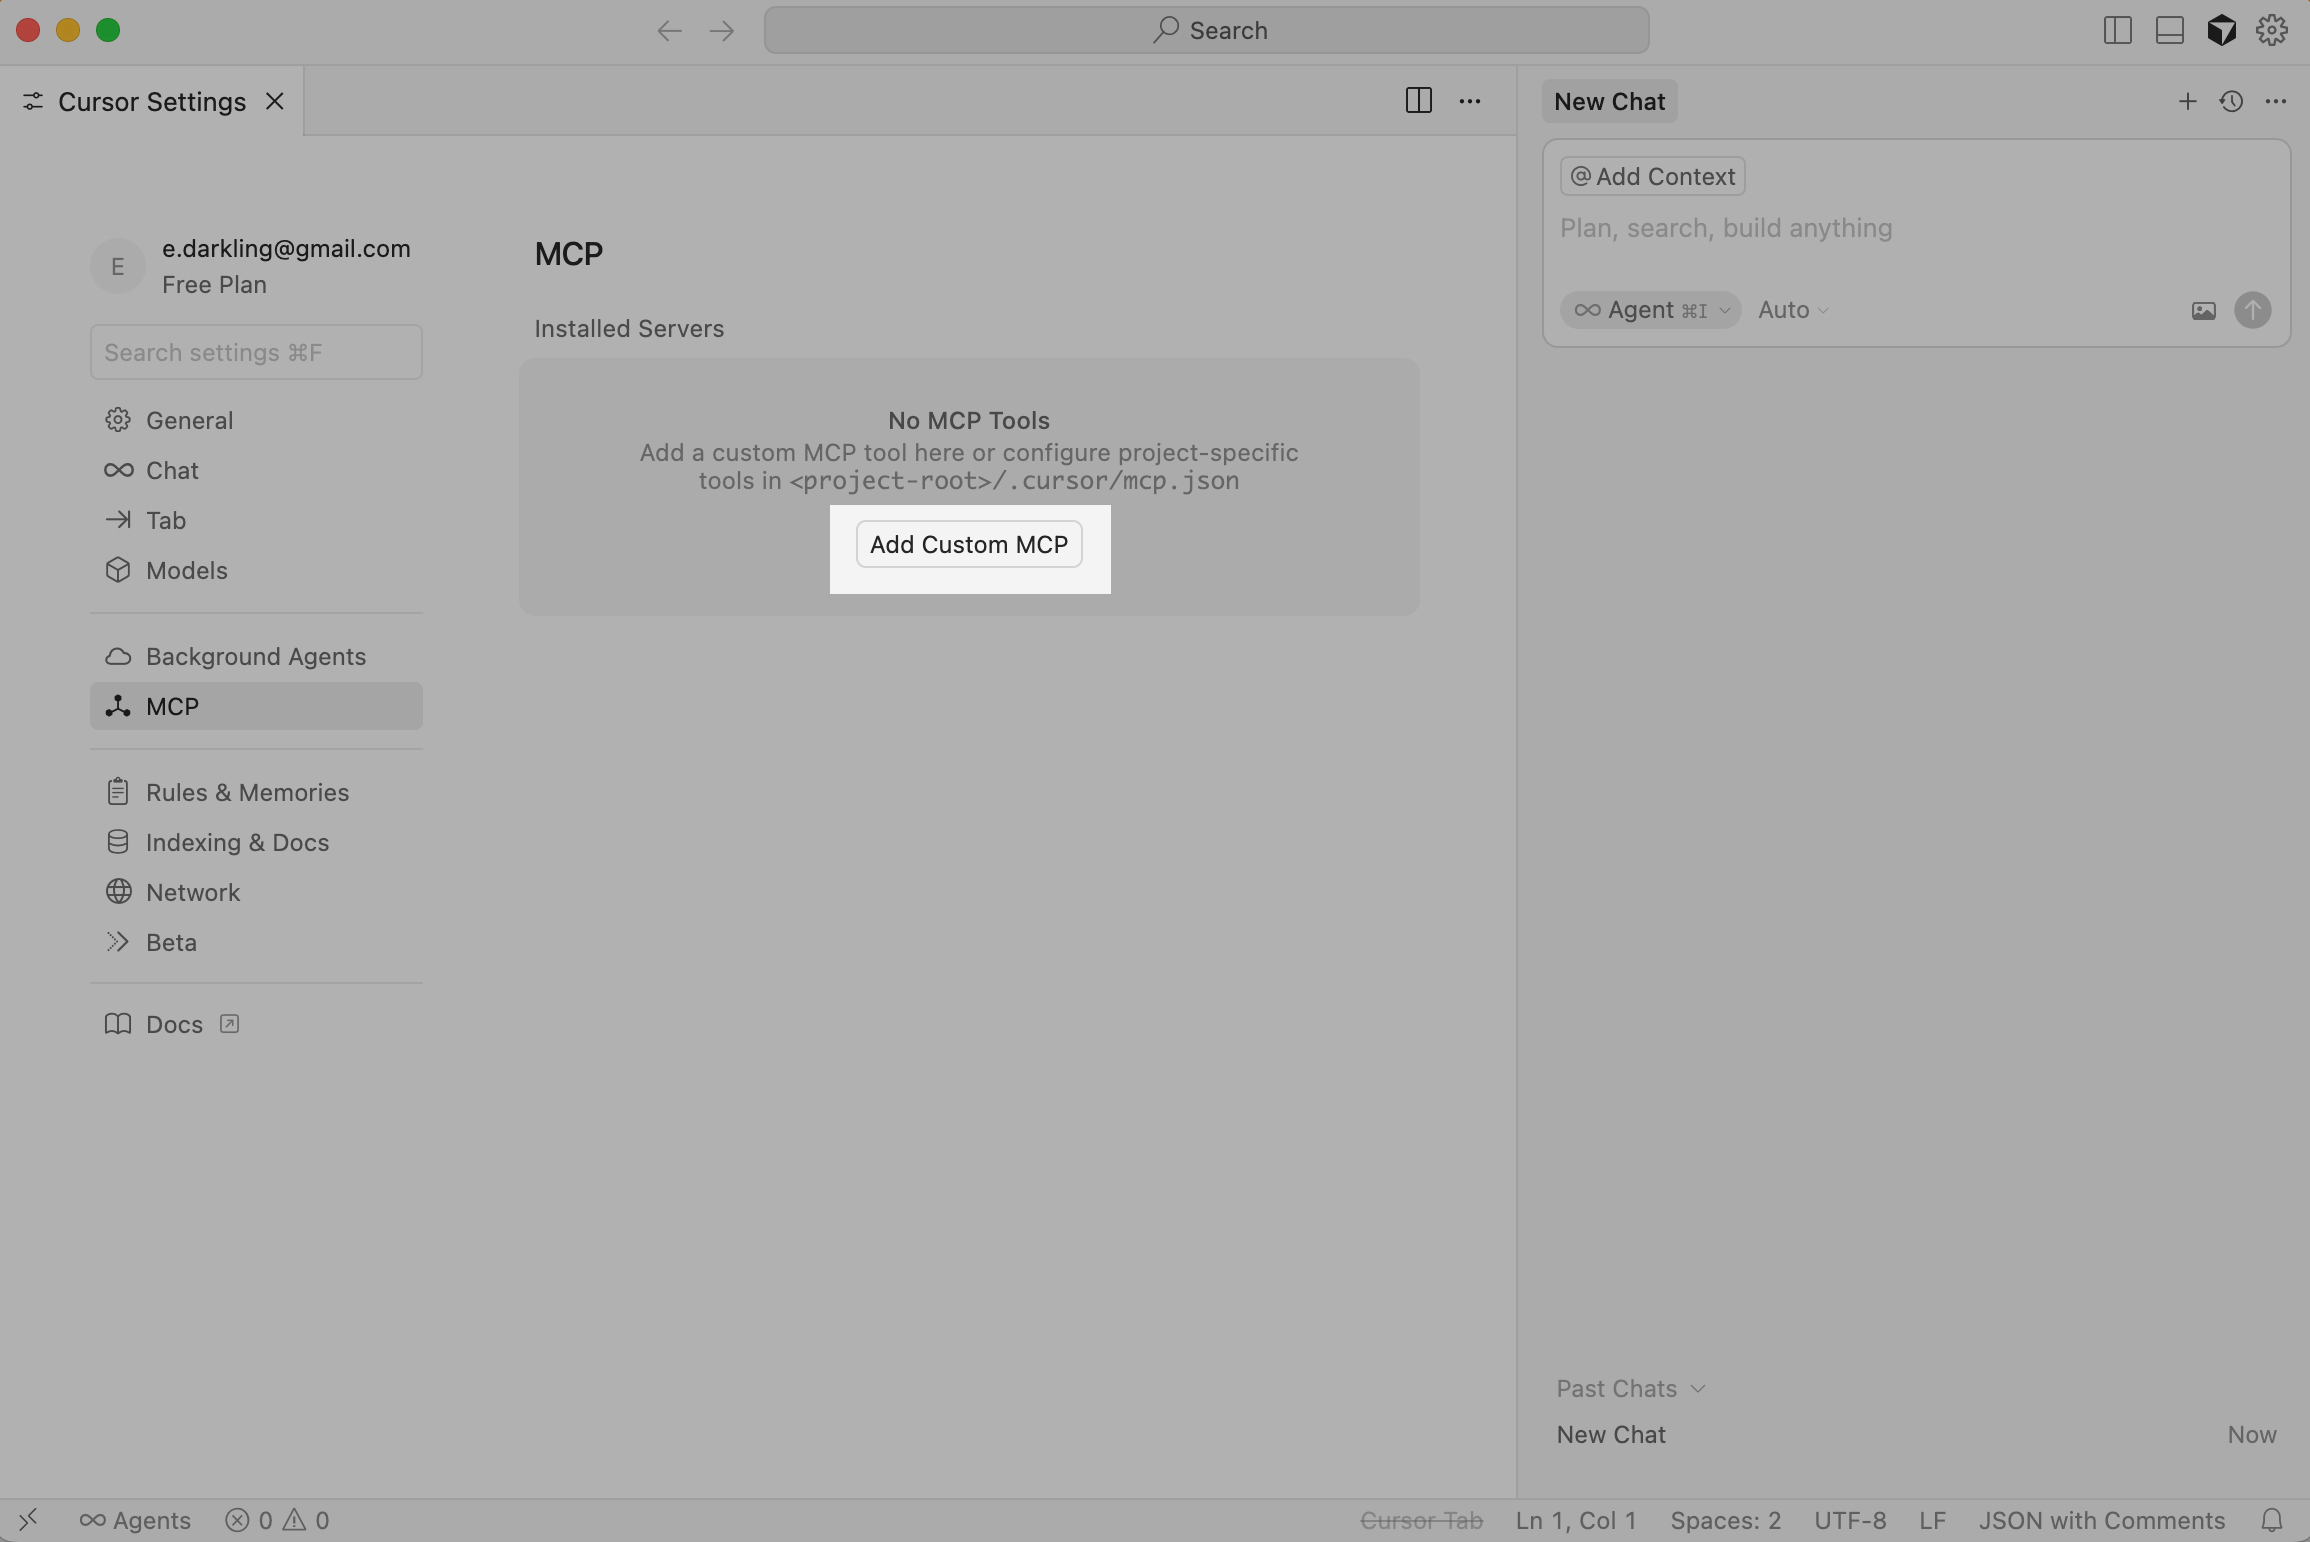The height and width of the screenshot is (1542, 2310).
Task: Switch to Background Agents settings
Action: tap(255, 656)
